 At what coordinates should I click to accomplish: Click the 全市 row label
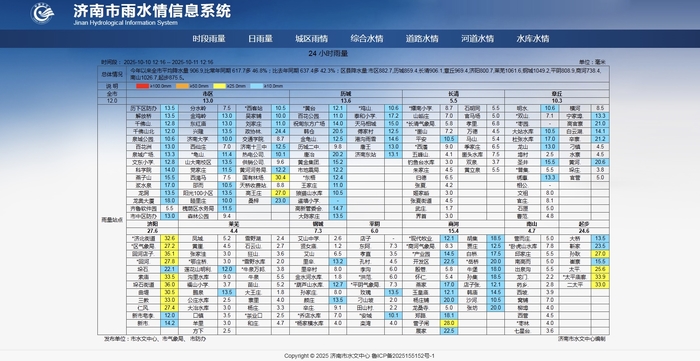pos(112,94)
